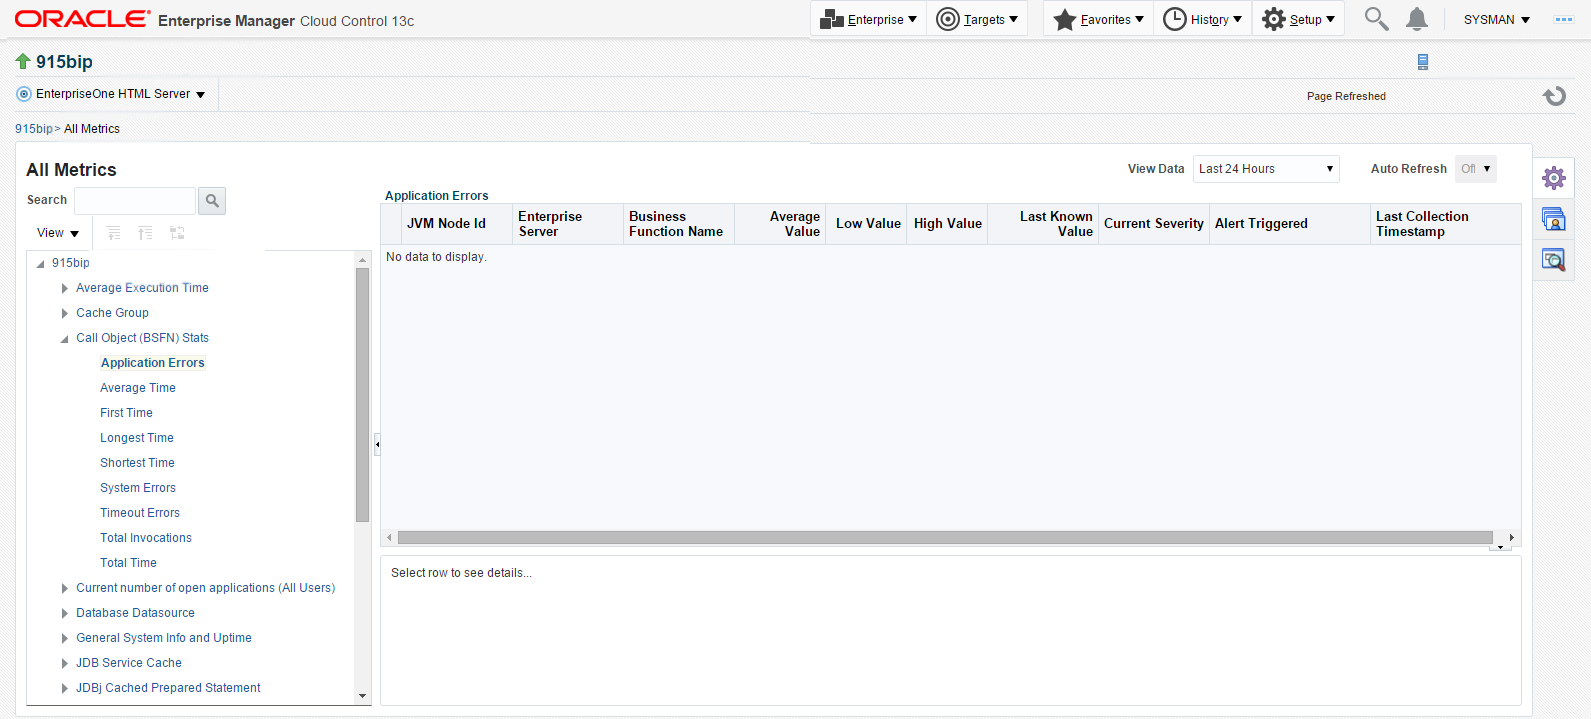
Task: Select the Total Time metric
Action: pos(128,563)
